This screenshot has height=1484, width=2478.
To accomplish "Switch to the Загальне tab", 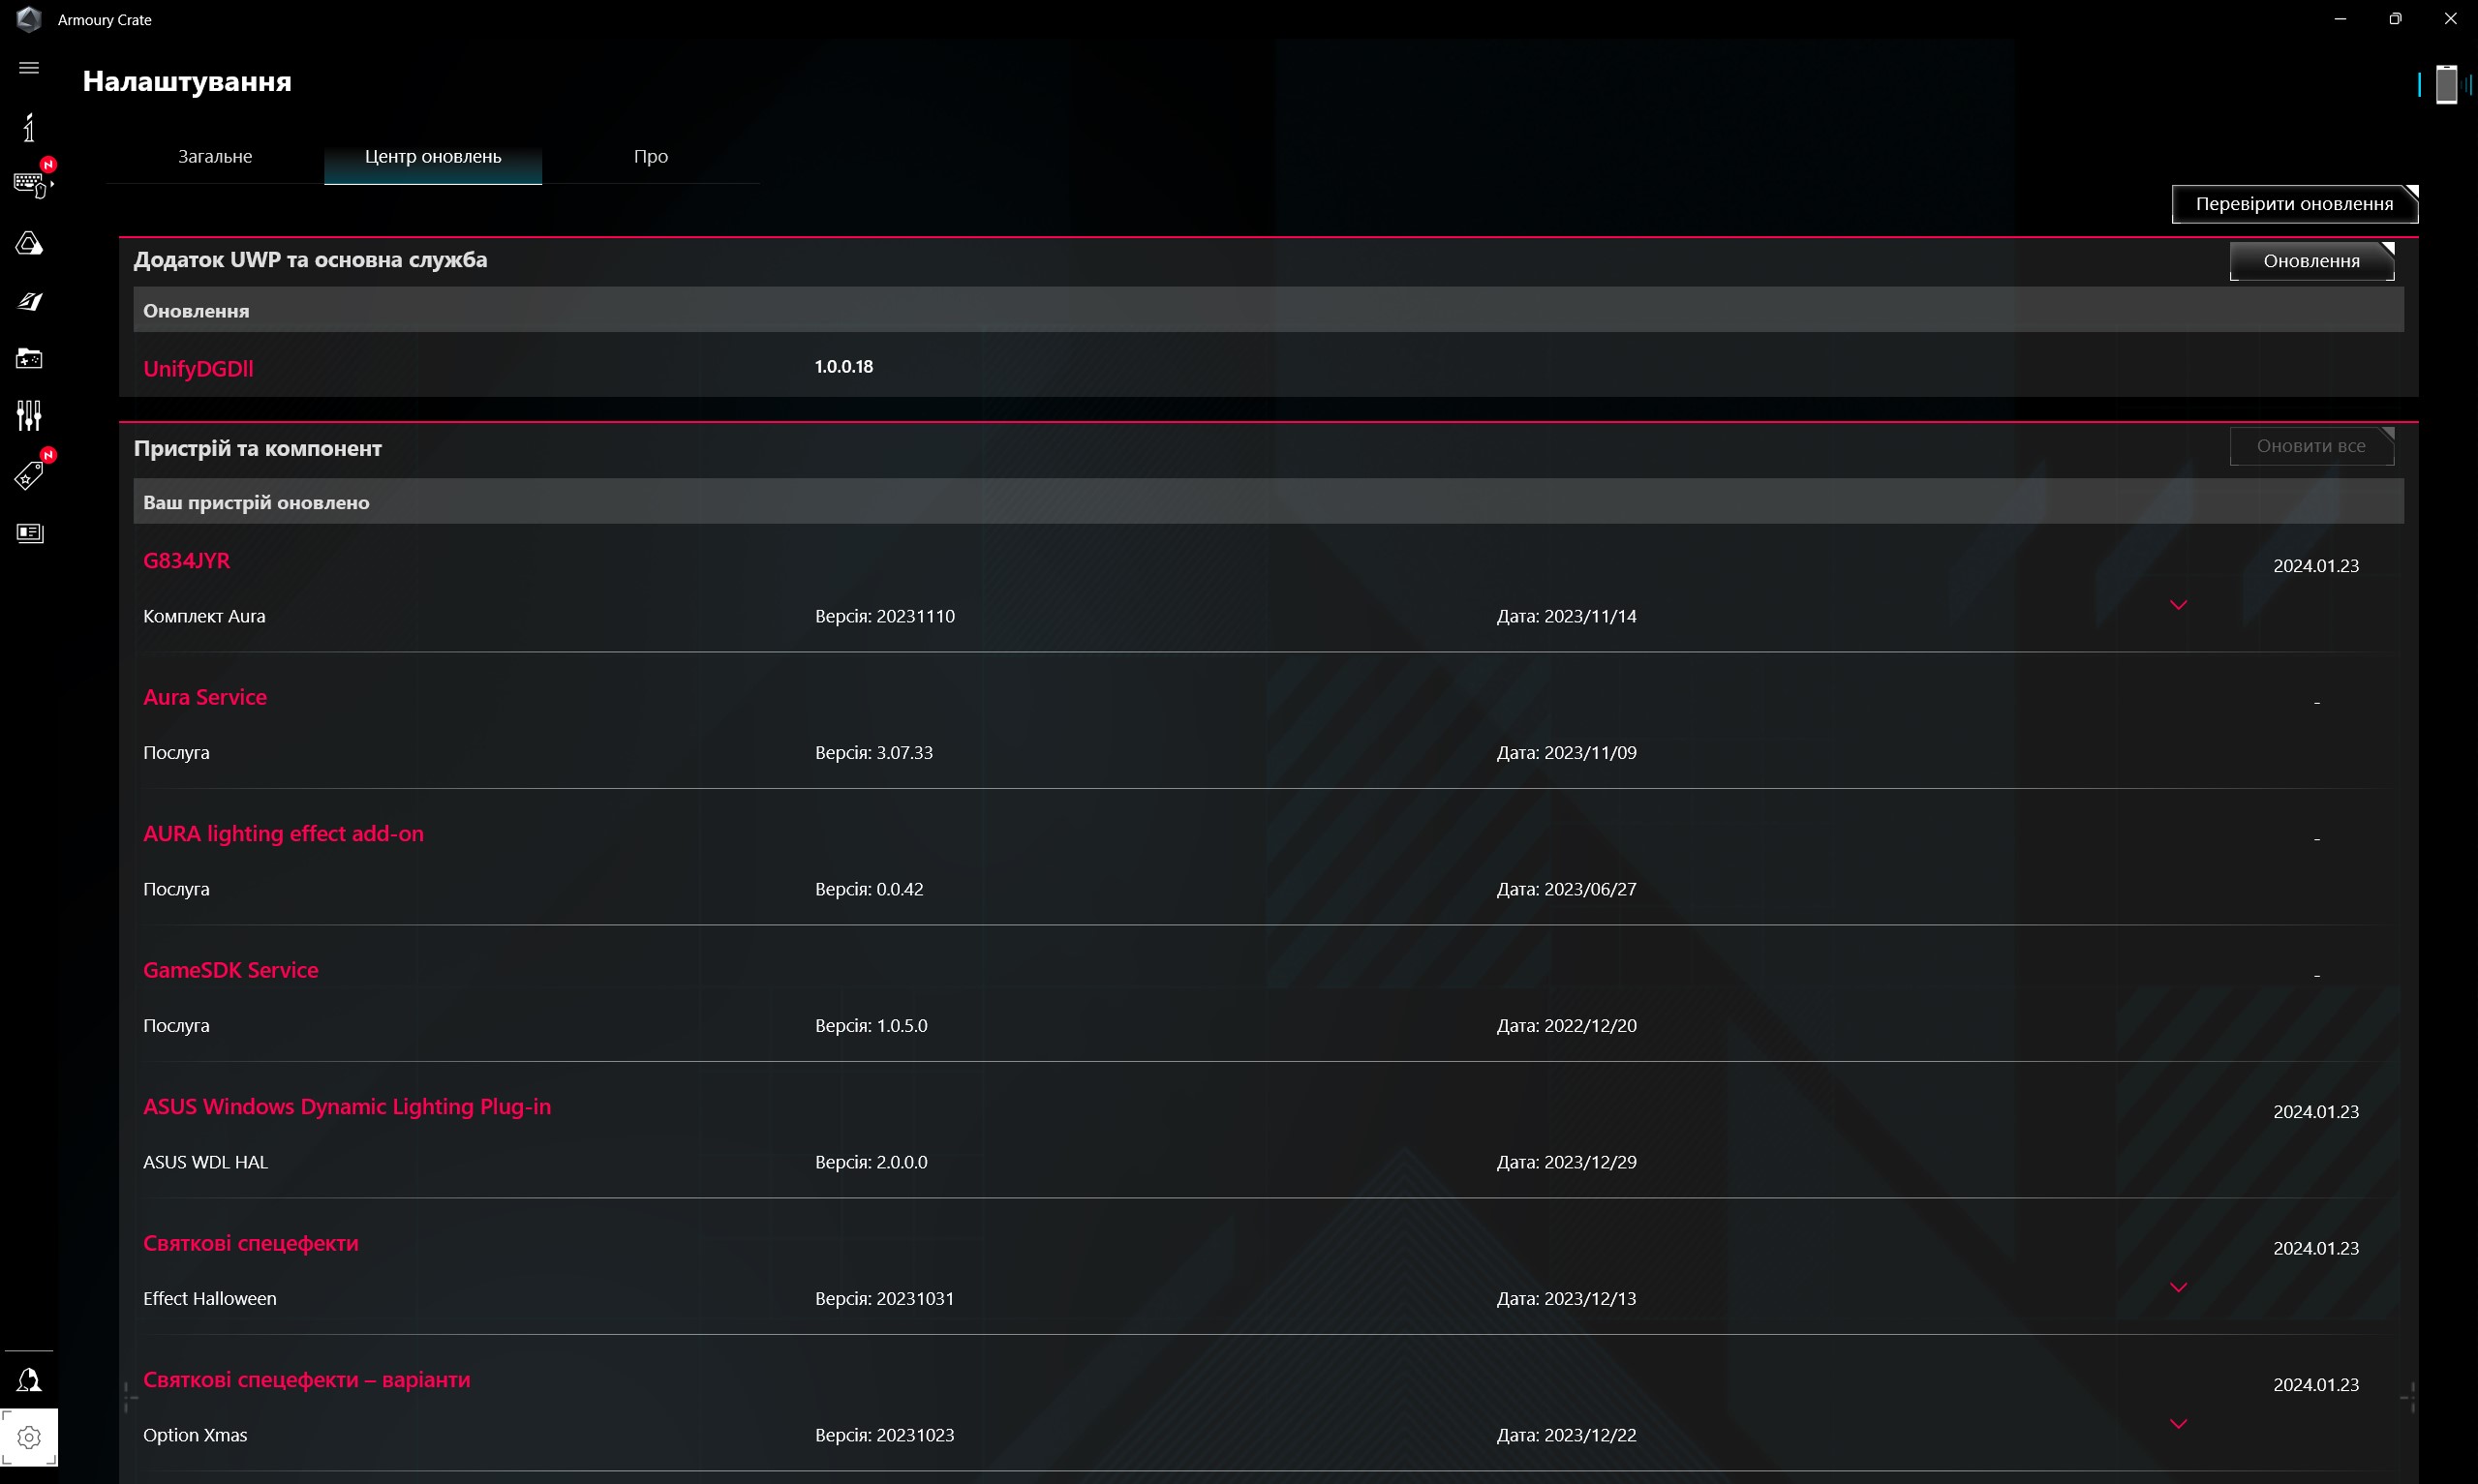I will (215, 157).
